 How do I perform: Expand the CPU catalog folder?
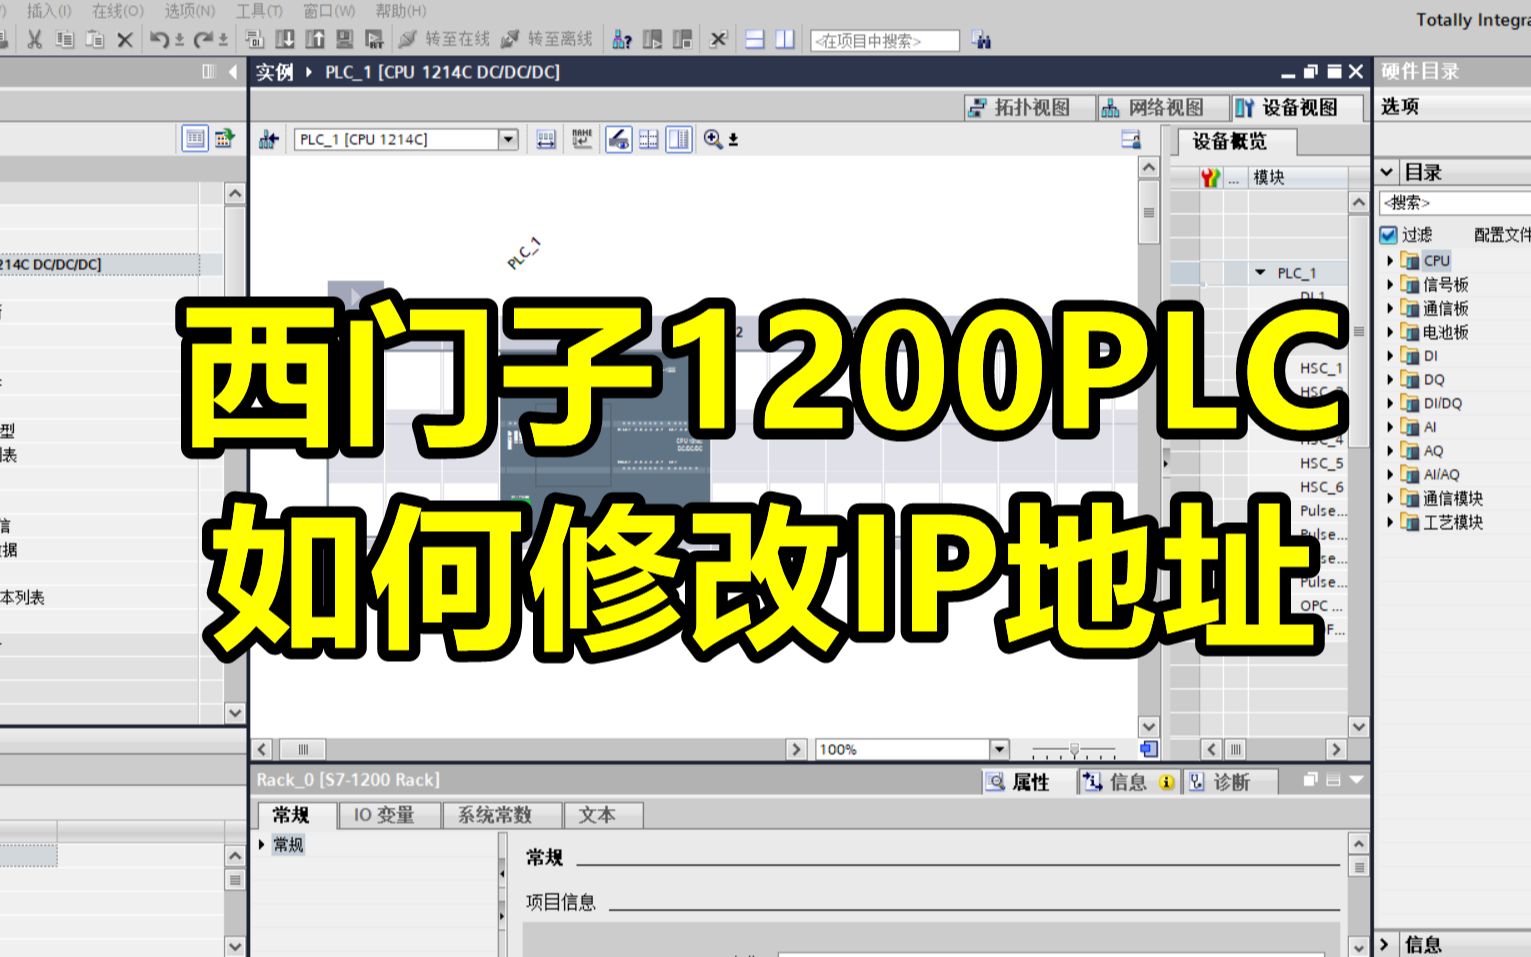pos(1390,260)
